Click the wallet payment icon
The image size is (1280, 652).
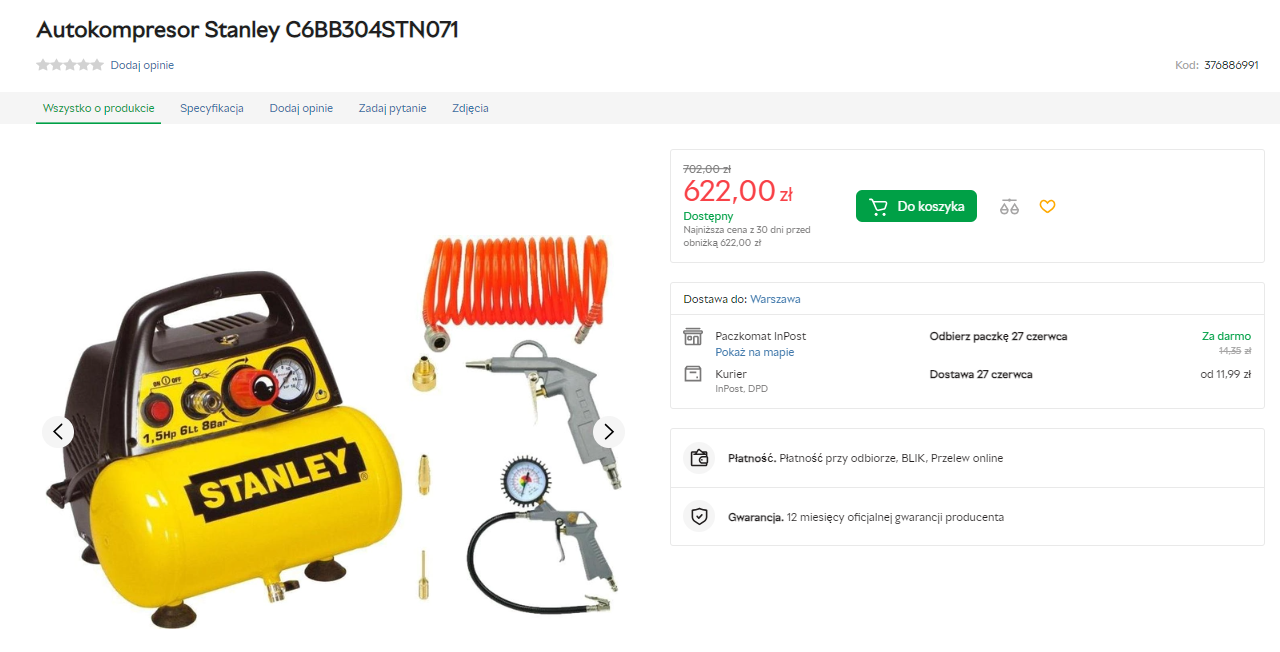[x=700, y=458]
